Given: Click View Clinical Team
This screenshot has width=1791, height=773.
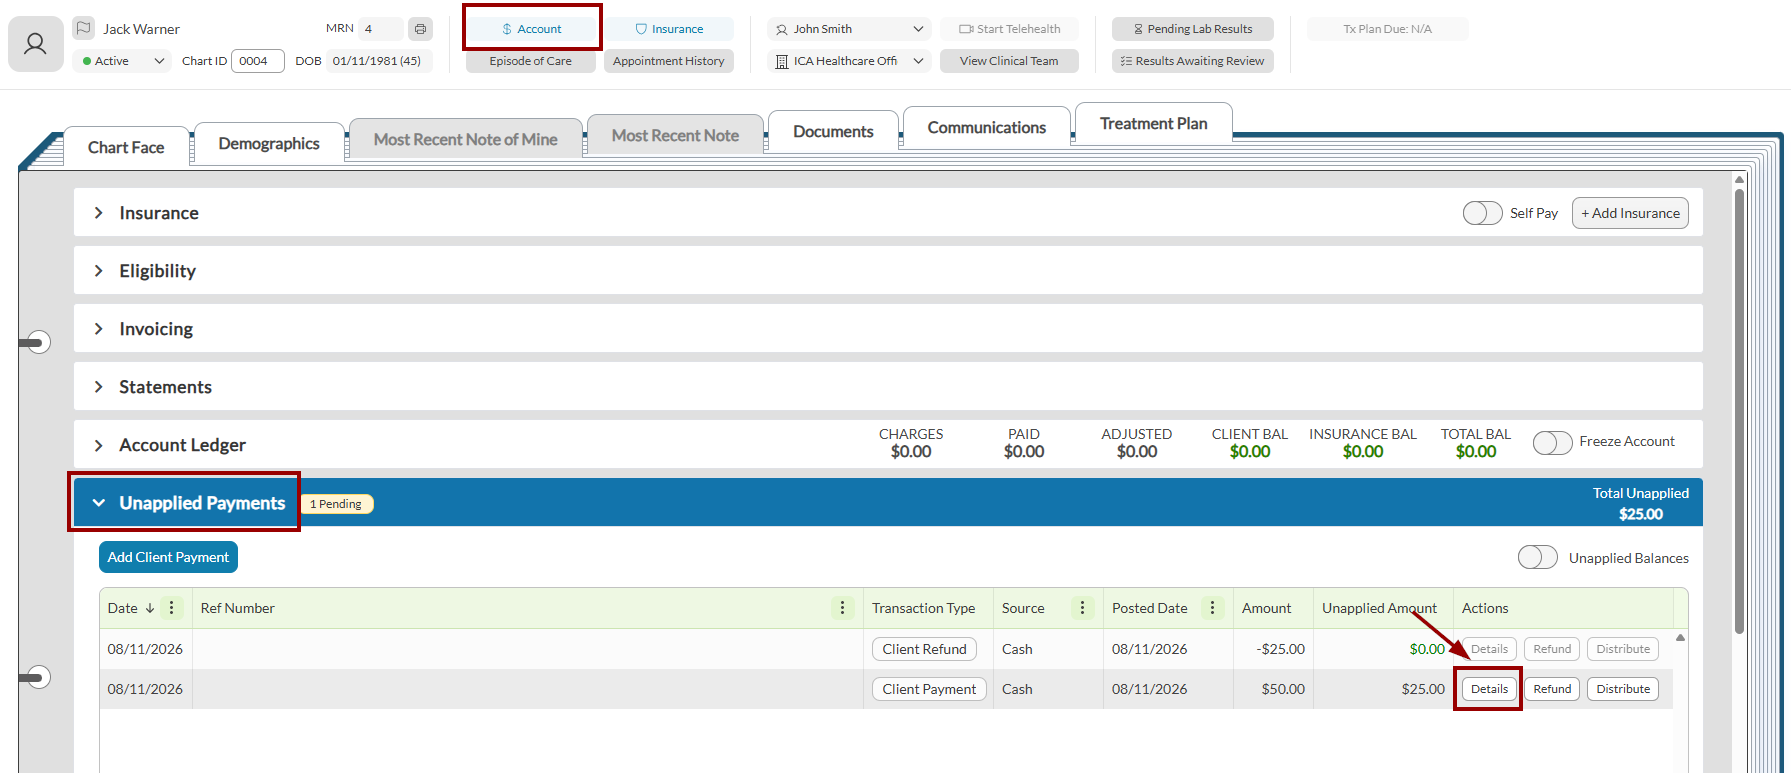Looking at the screenshot, I should (x=1009, y=61).
